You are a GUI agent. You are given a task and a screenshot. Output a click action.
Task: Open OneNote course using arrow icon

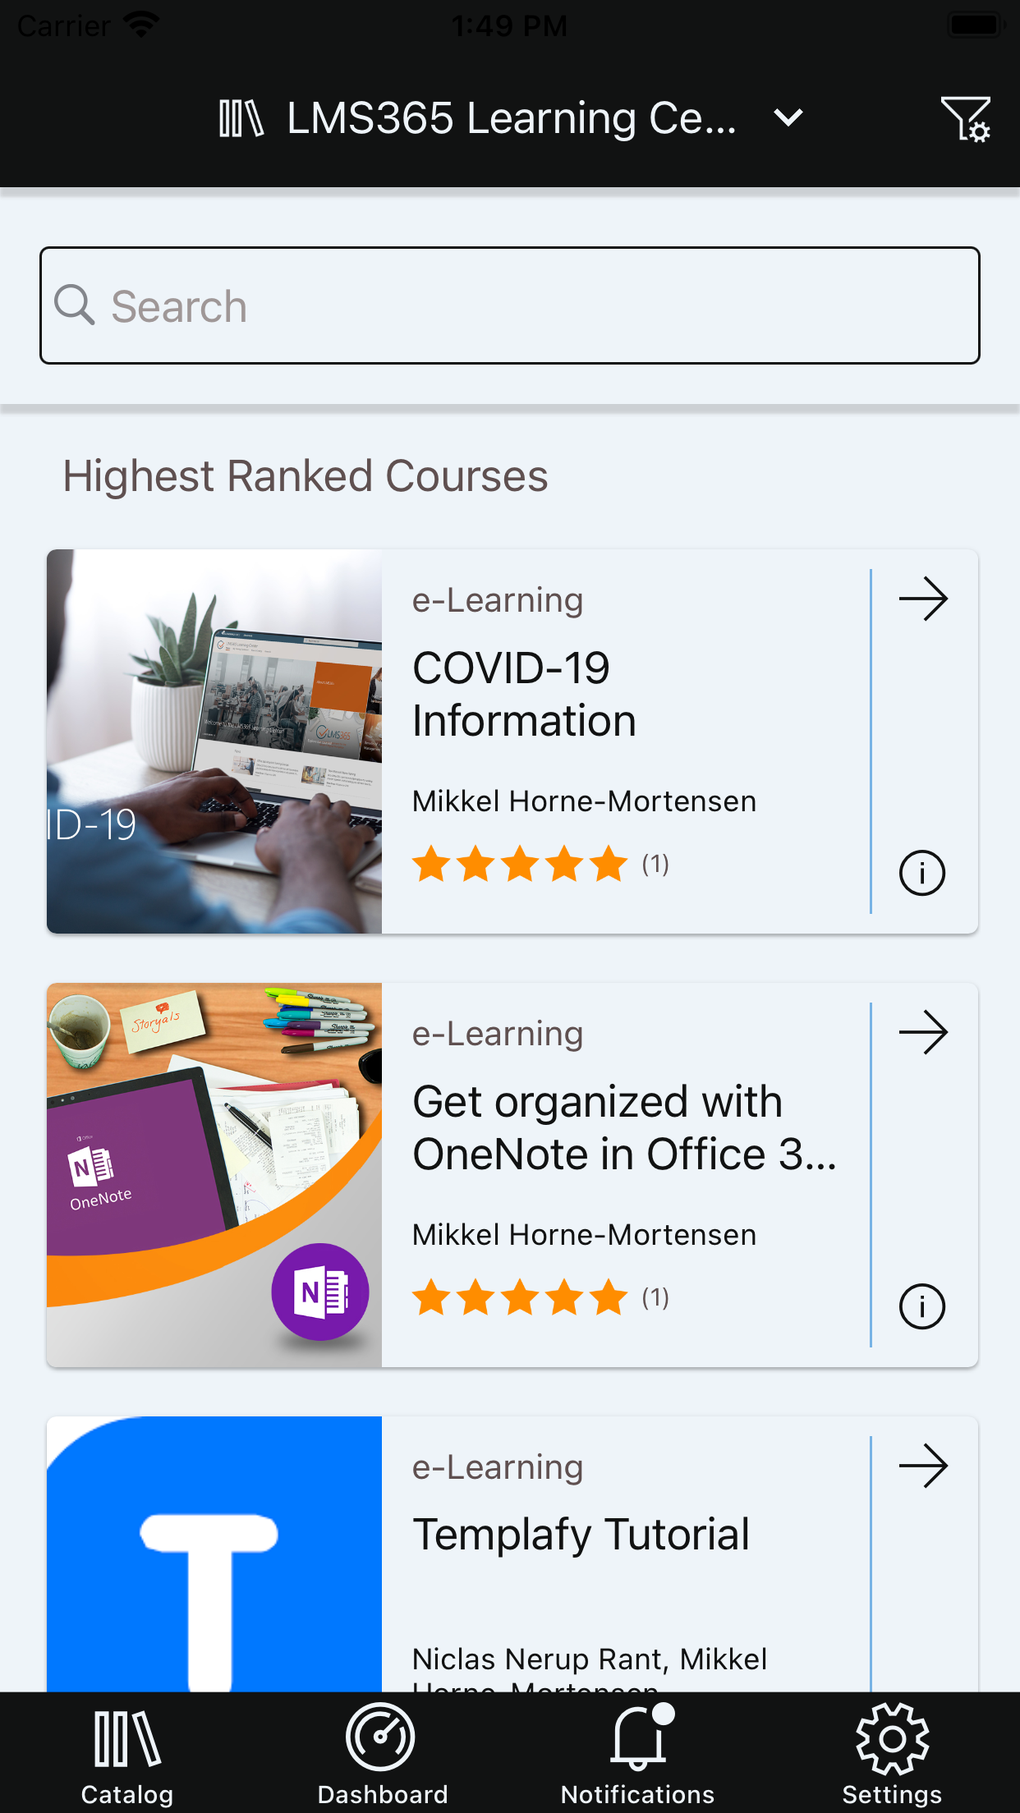[922, 1032]
